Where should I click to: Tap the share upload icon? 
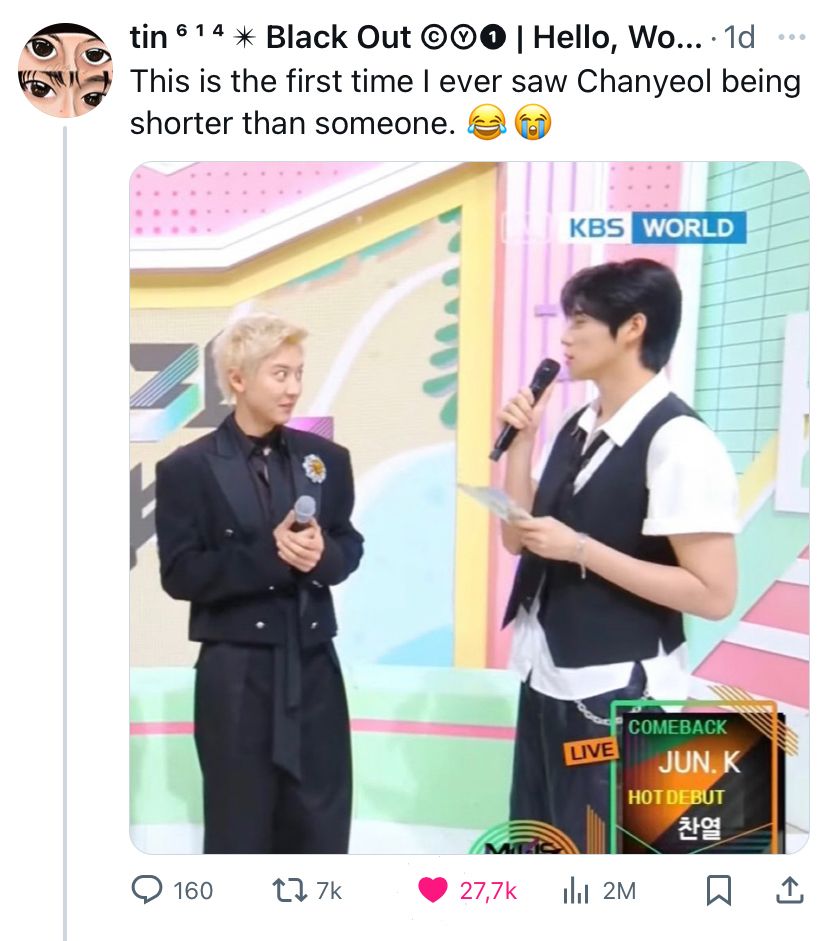click(790, 890)
